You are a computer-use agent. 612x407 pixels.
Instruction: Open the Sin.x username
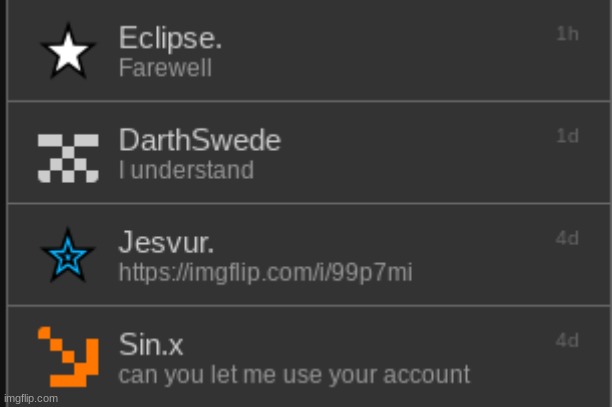click(151, 346)
